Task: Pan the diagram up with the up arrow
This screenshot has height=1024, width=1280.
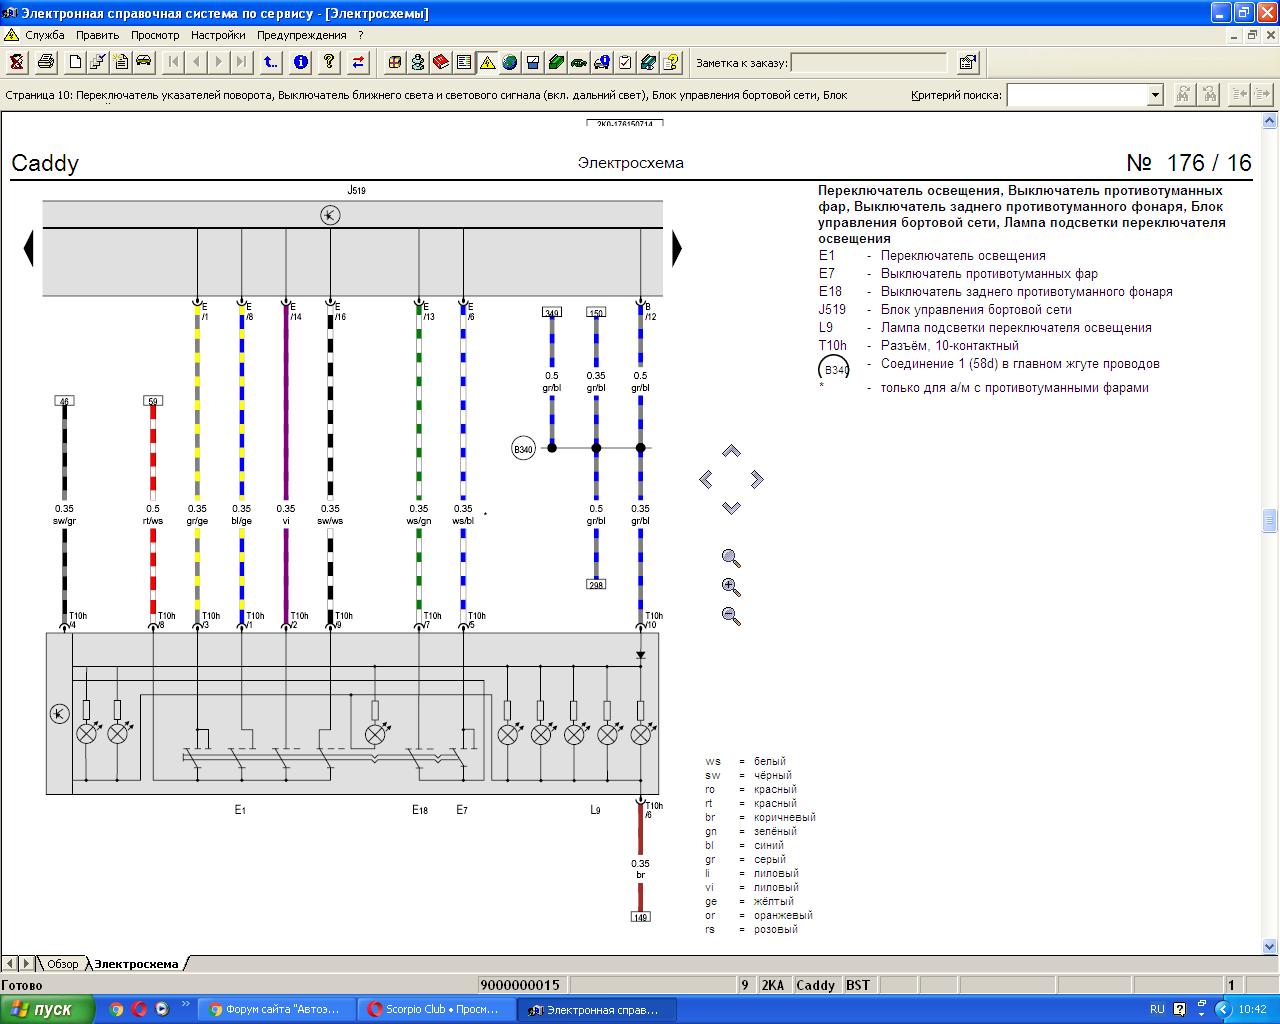Action: 731,451
